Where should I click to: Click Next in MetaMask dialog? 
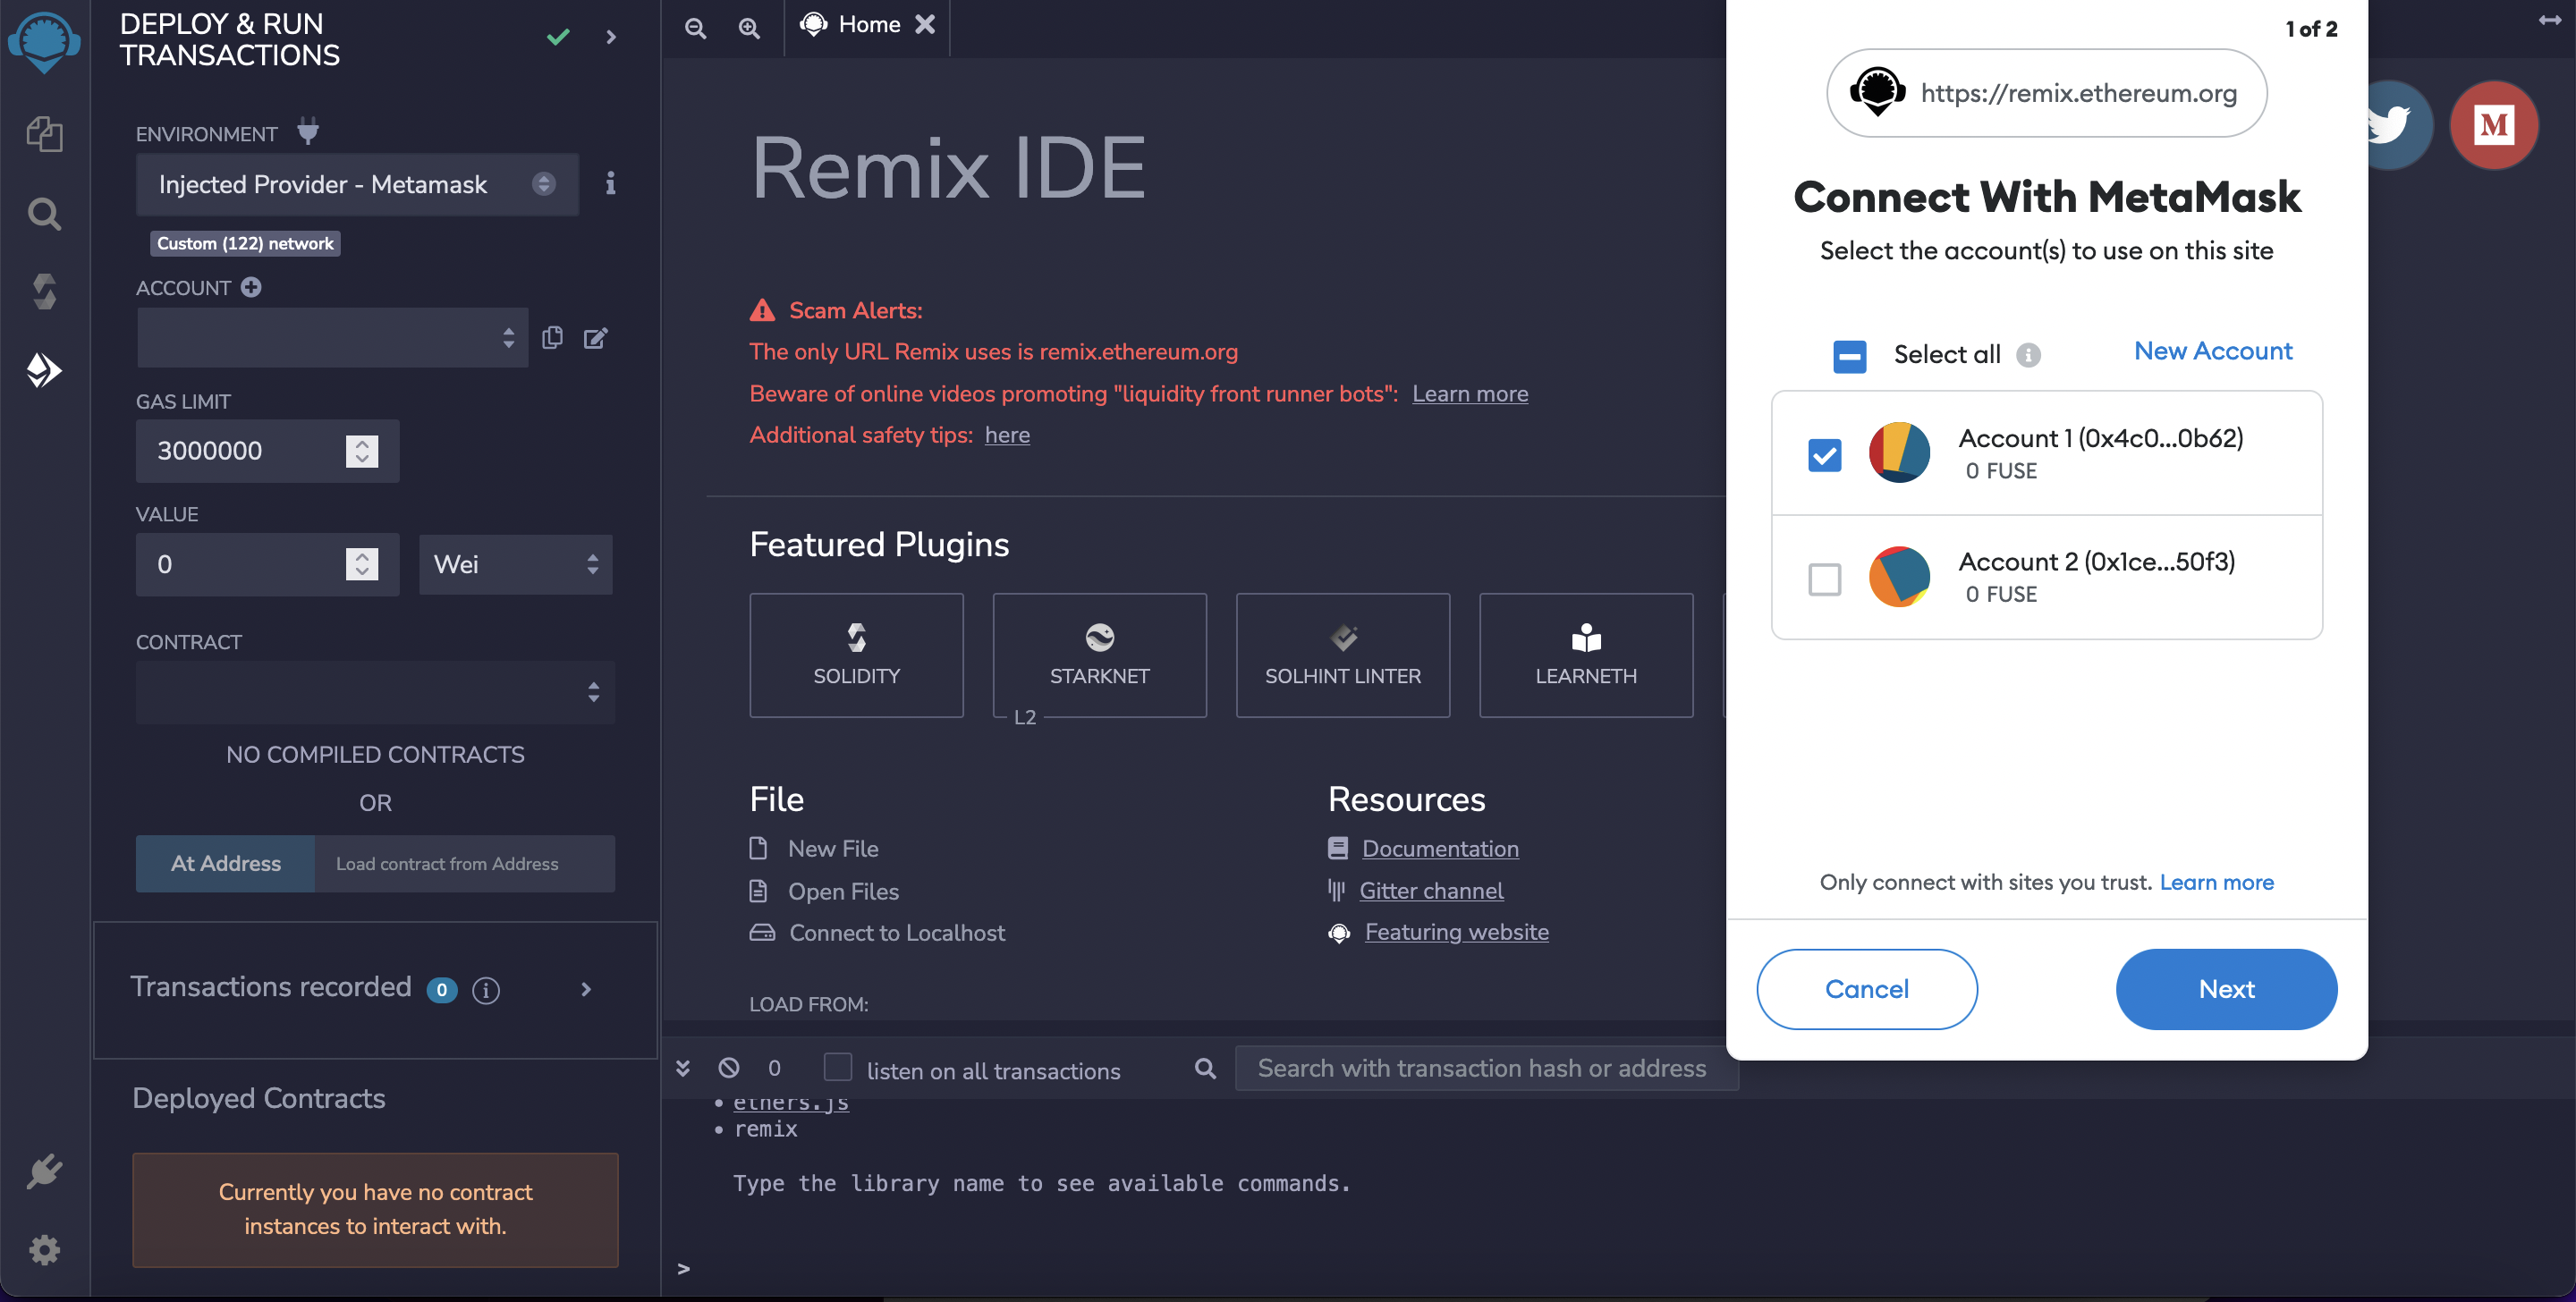[2225, 988]
